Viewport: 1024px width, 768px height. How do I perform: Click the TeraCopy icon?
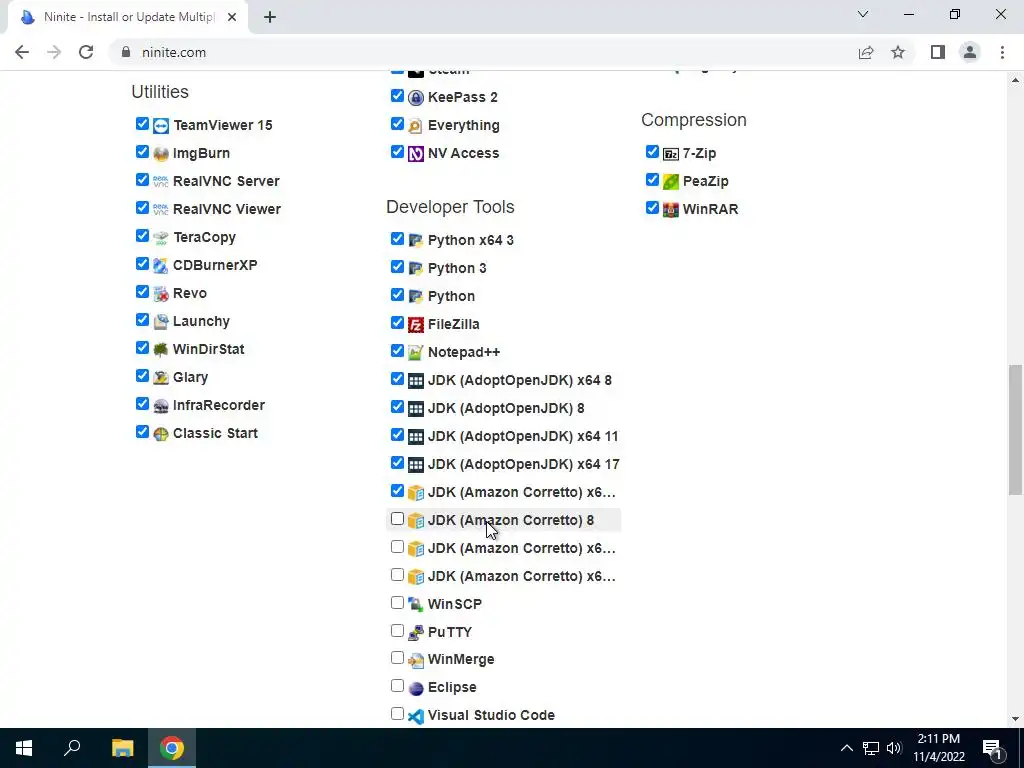click(161, 238)
